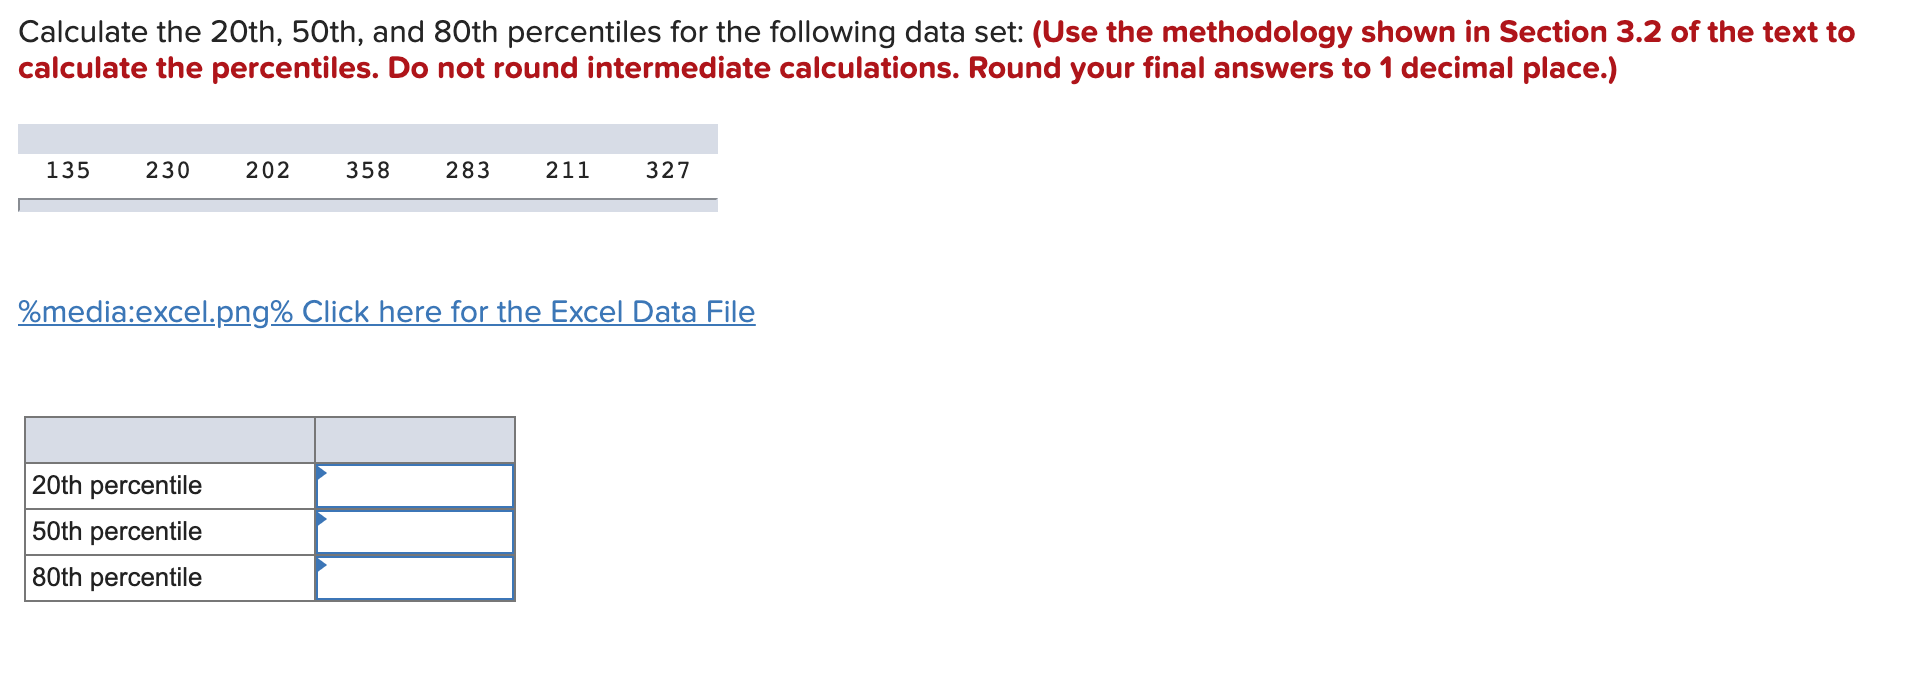Select the 50th percentile row label
The image size is (1906, 694).
coord(116,531)
